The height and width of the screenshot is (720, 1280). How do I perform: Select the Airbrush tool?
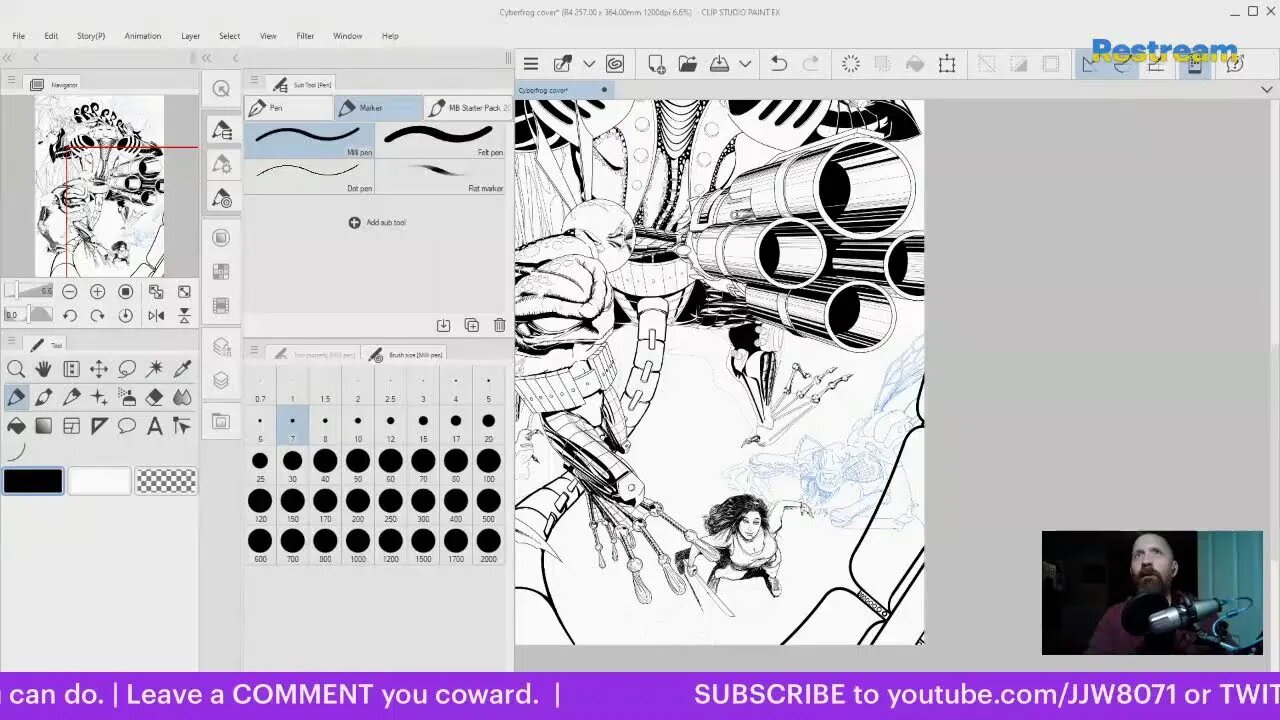pos(127,397)
